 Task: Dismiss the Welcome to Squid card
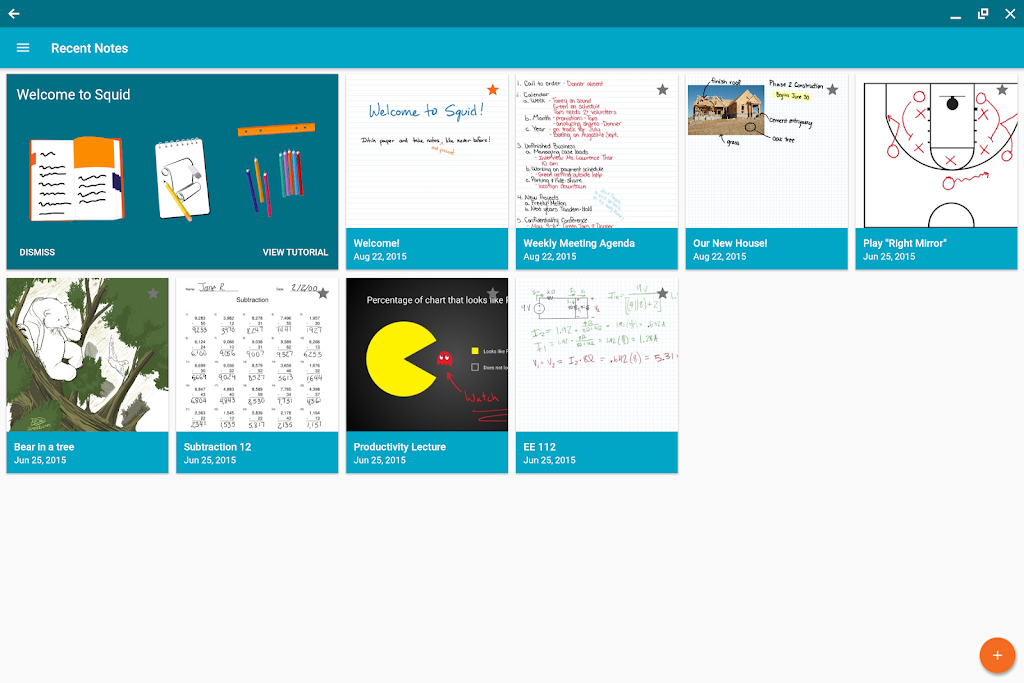tap(37, 252)
